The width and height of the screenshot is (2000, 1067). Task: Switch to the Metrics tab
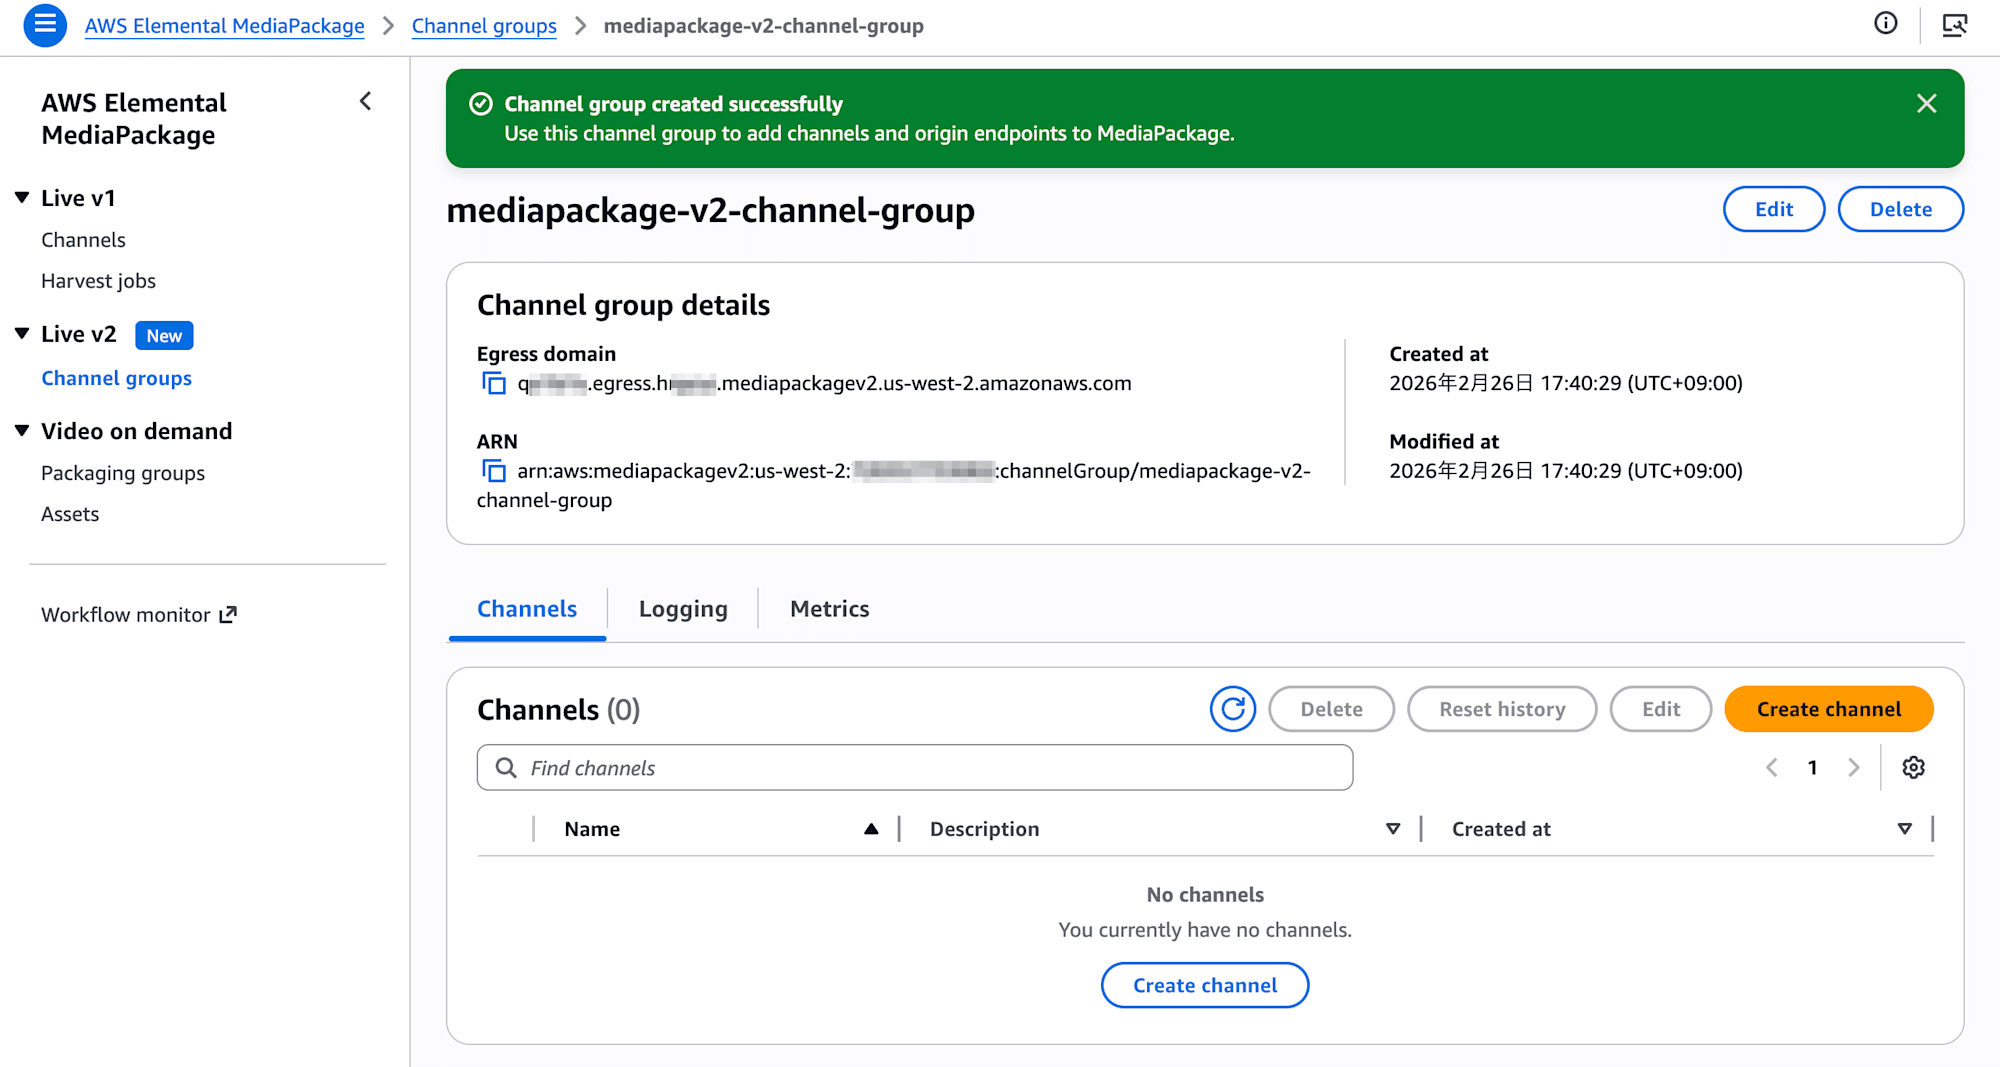point(829,609)
